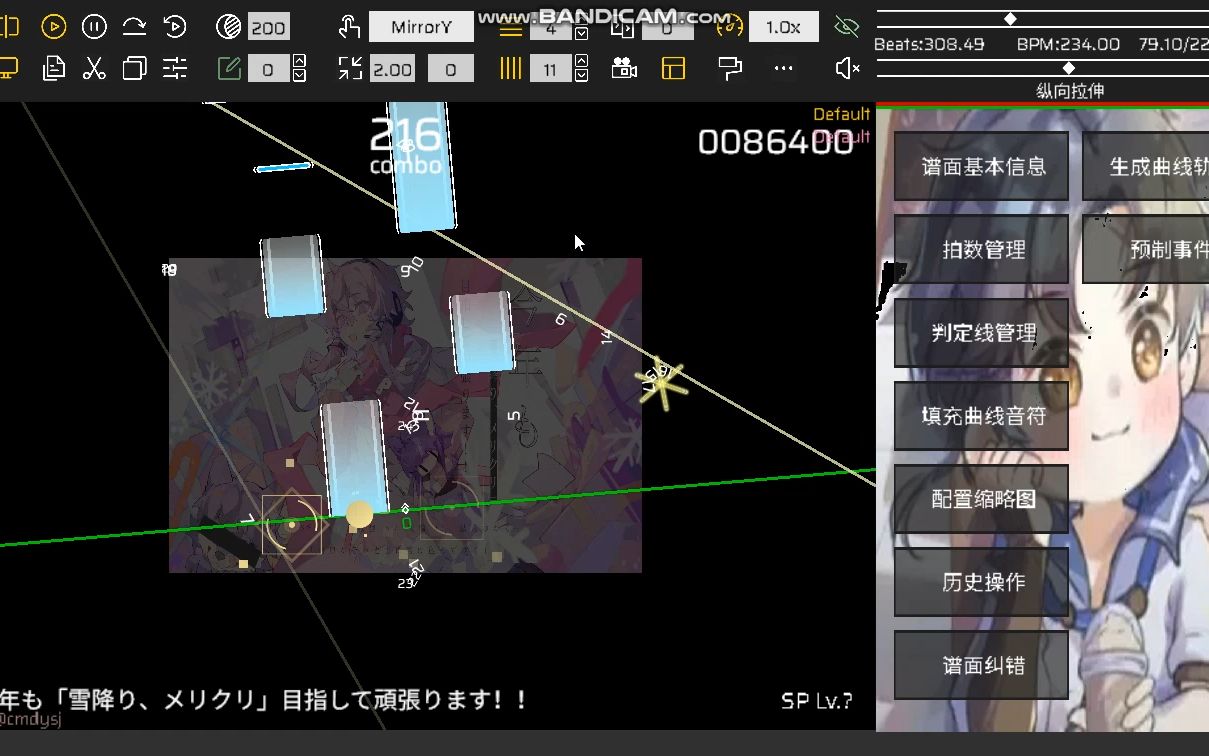Click the half-shaded circle opacity icon

coord(228,27)
